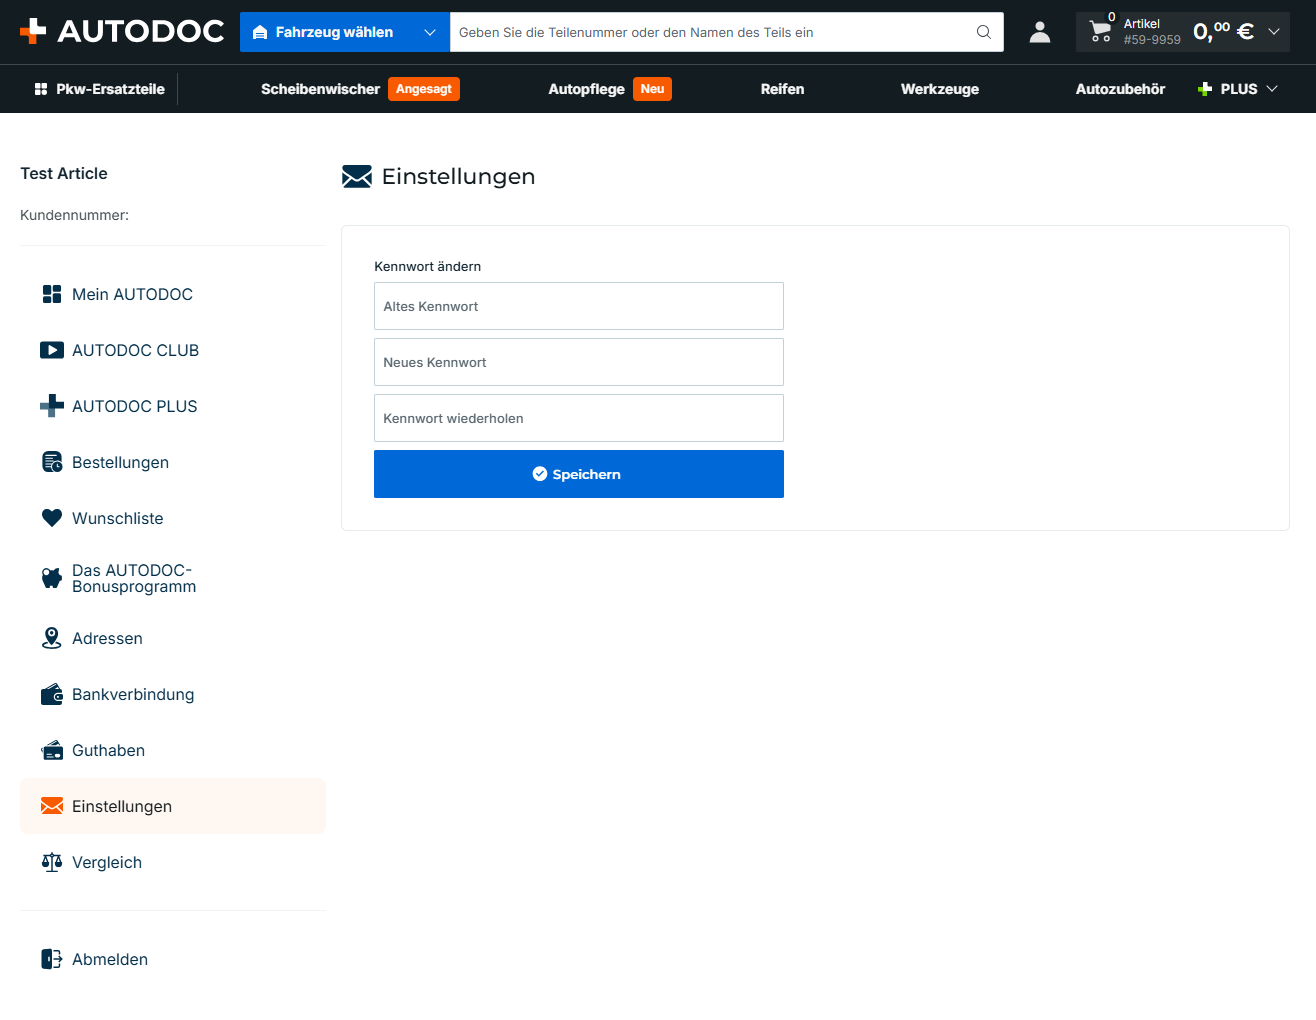The height and width of the screenshot is (1020, 1316).
Task: Click the green plus icon beside PLUS
Action: tap(1205, 89)
